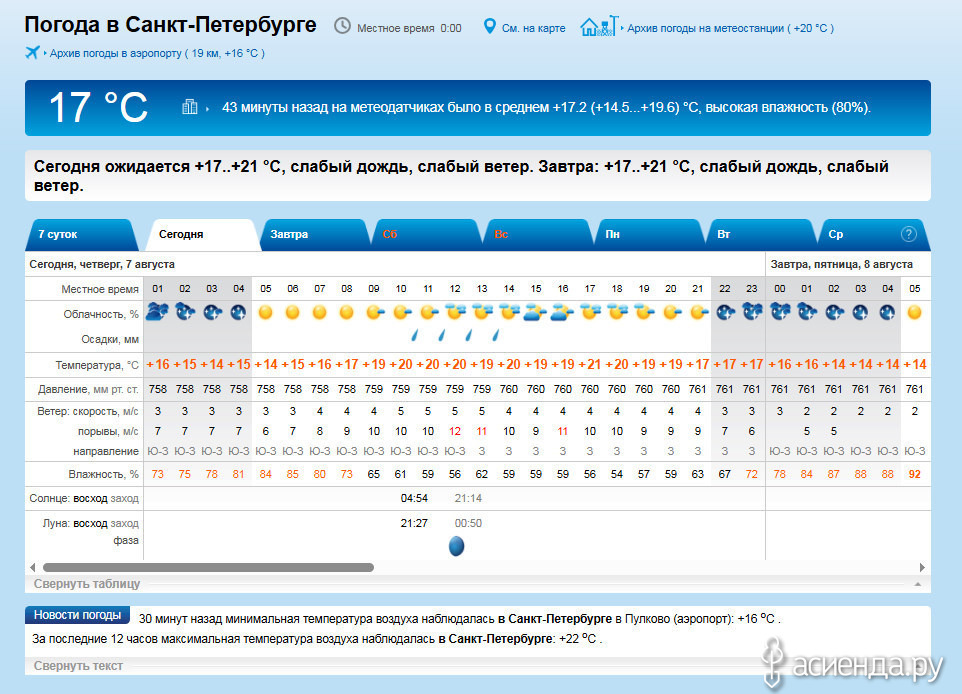
Task: Click the night cloud icon at hour 23
Action: tap(752, 312)
